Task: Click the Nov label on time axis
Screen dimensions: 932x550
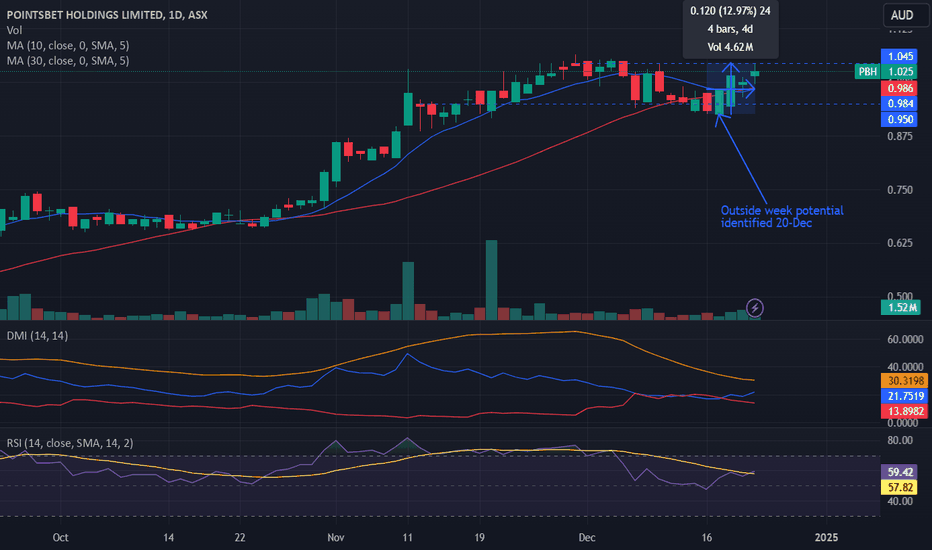Action: pos(336,538)
